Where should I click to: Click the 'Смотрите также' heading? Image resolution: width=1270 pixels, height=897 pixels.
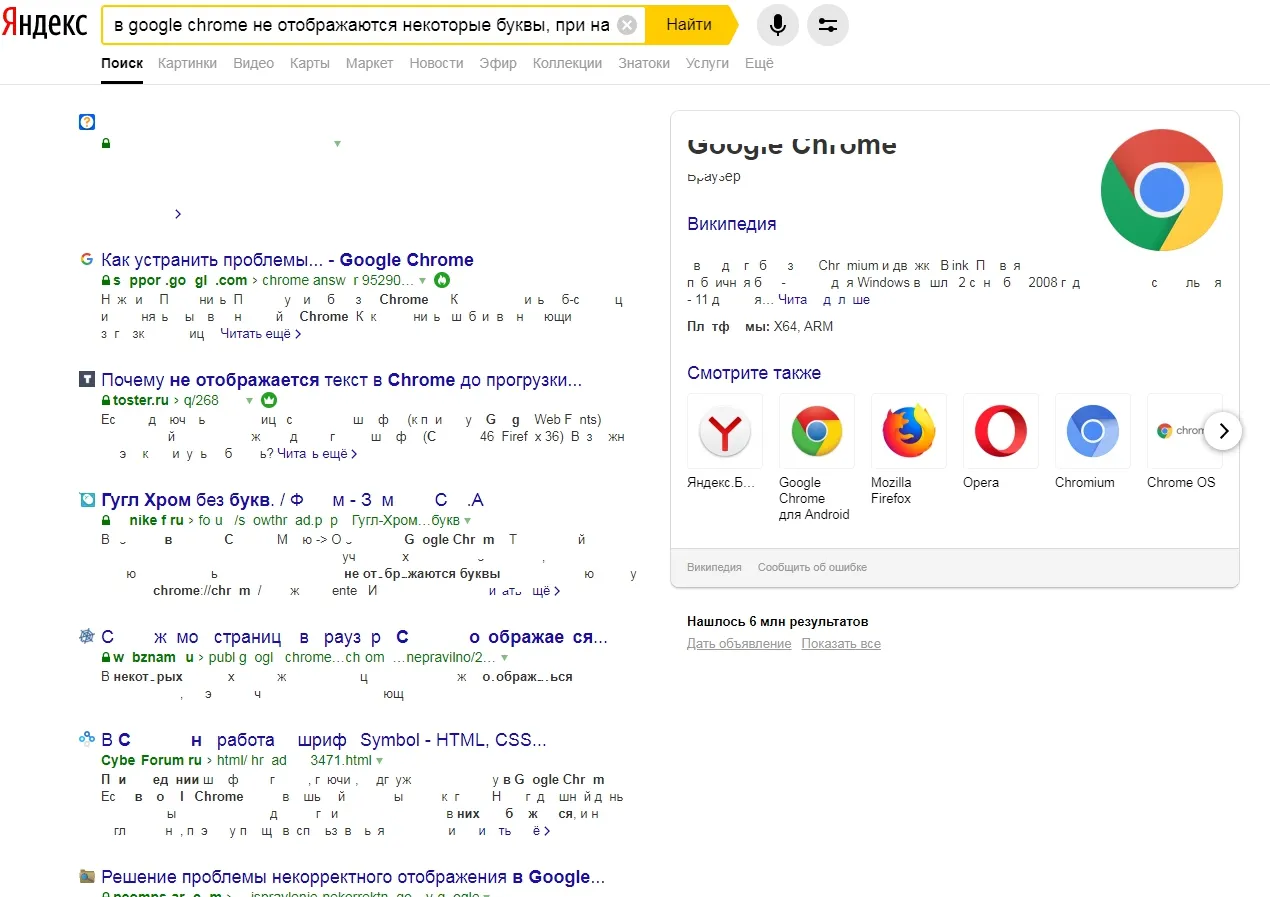754,373
